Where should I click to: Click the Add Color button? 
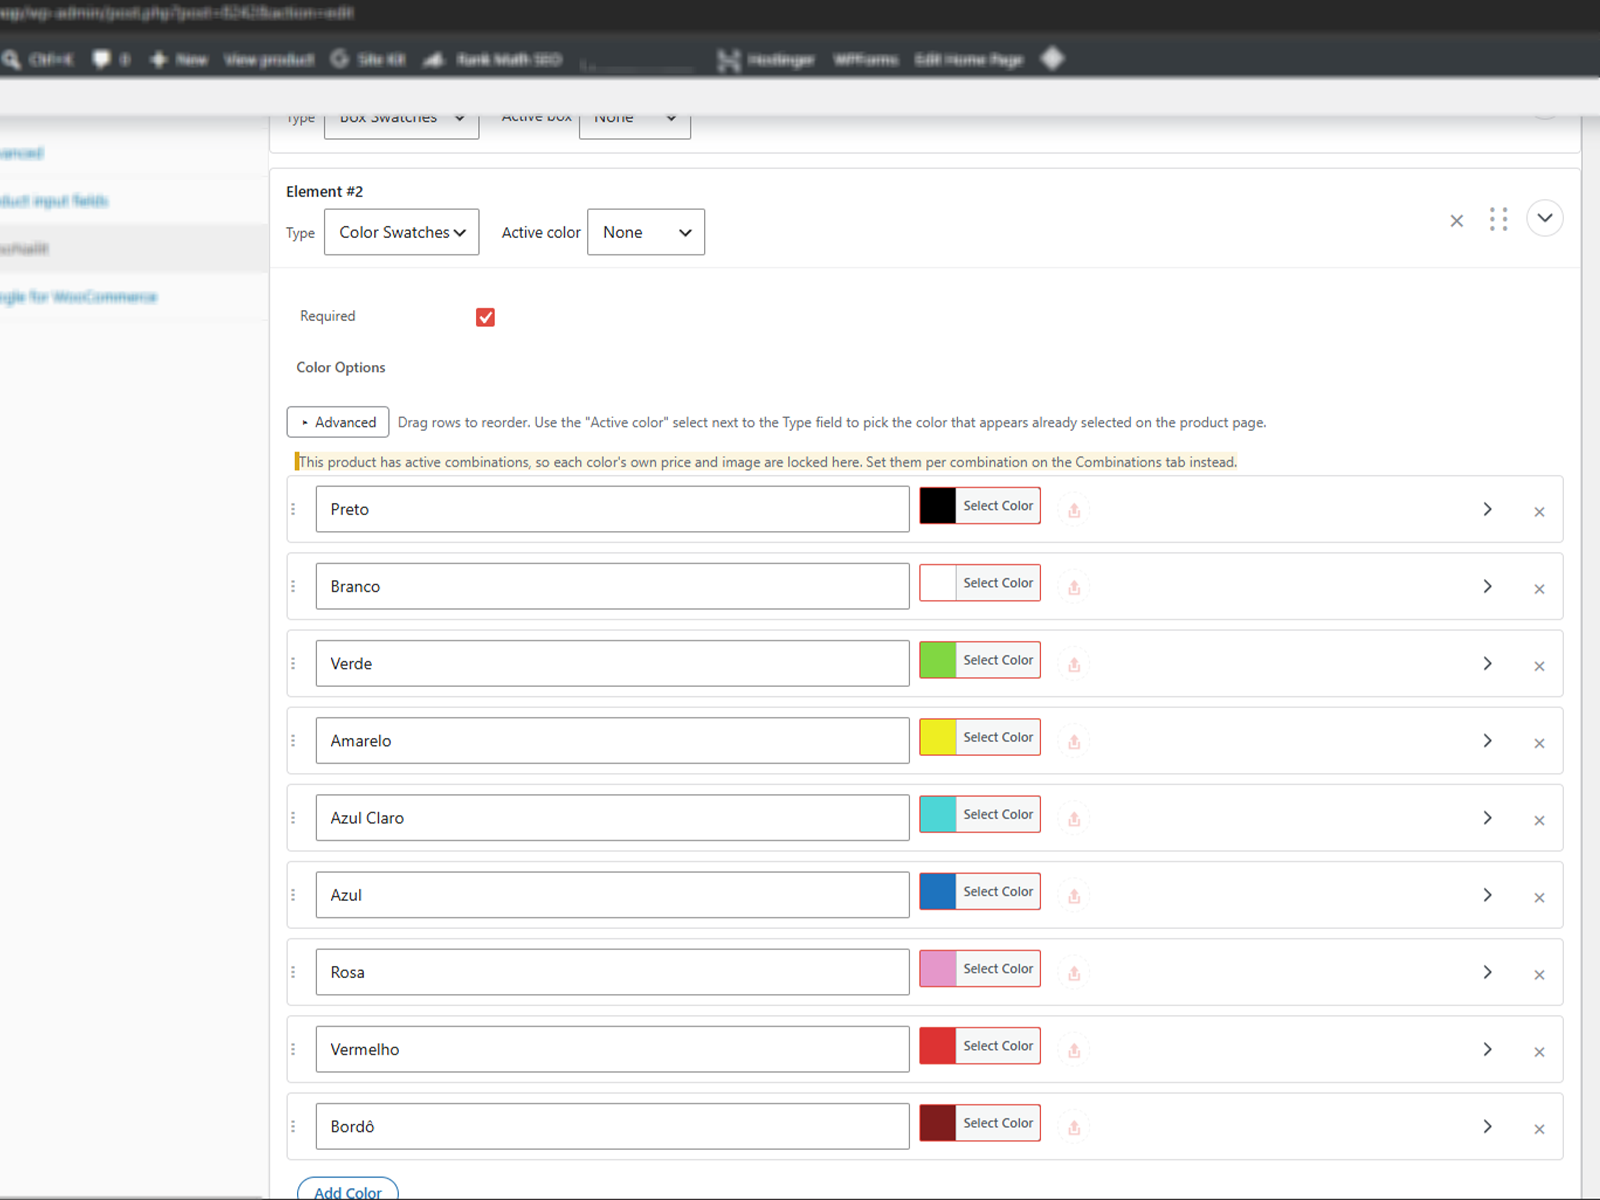point(348,1190)
